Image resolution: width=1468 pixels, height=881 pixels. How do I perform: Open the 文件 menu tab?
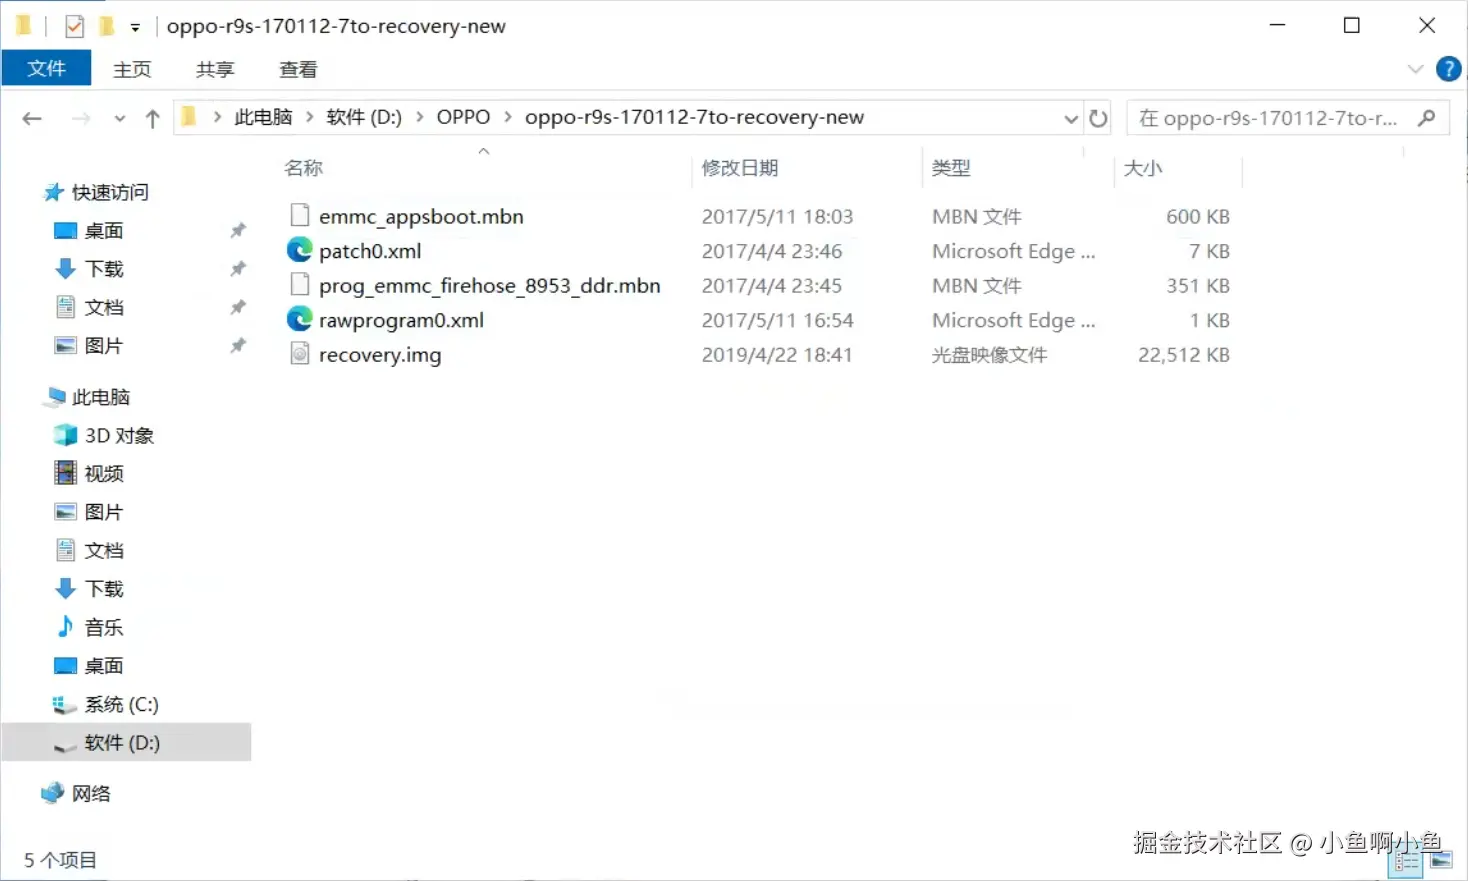(x=46, y=68)
